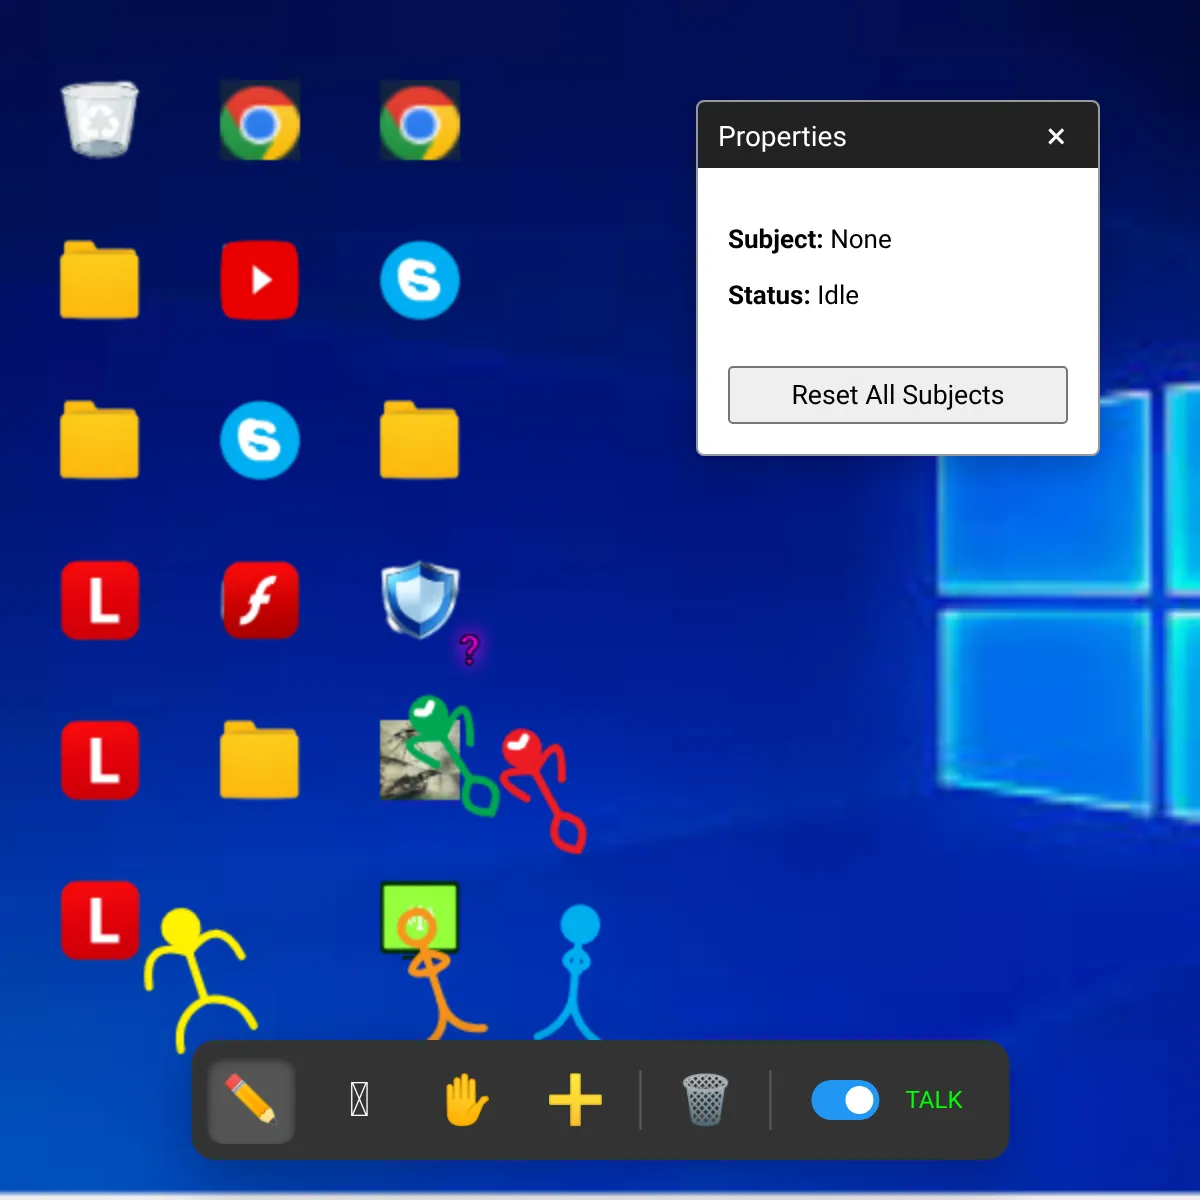
Task: Open the red Flash Player icon
Action: click(x=260, y=600)
